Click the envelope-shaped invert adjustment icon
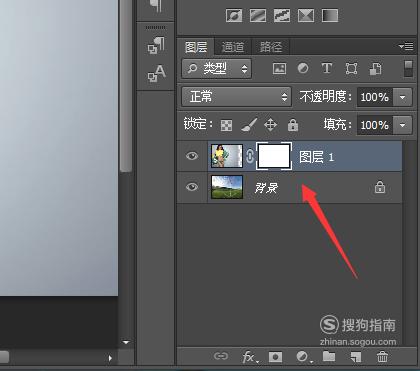 tap(306, 15)
